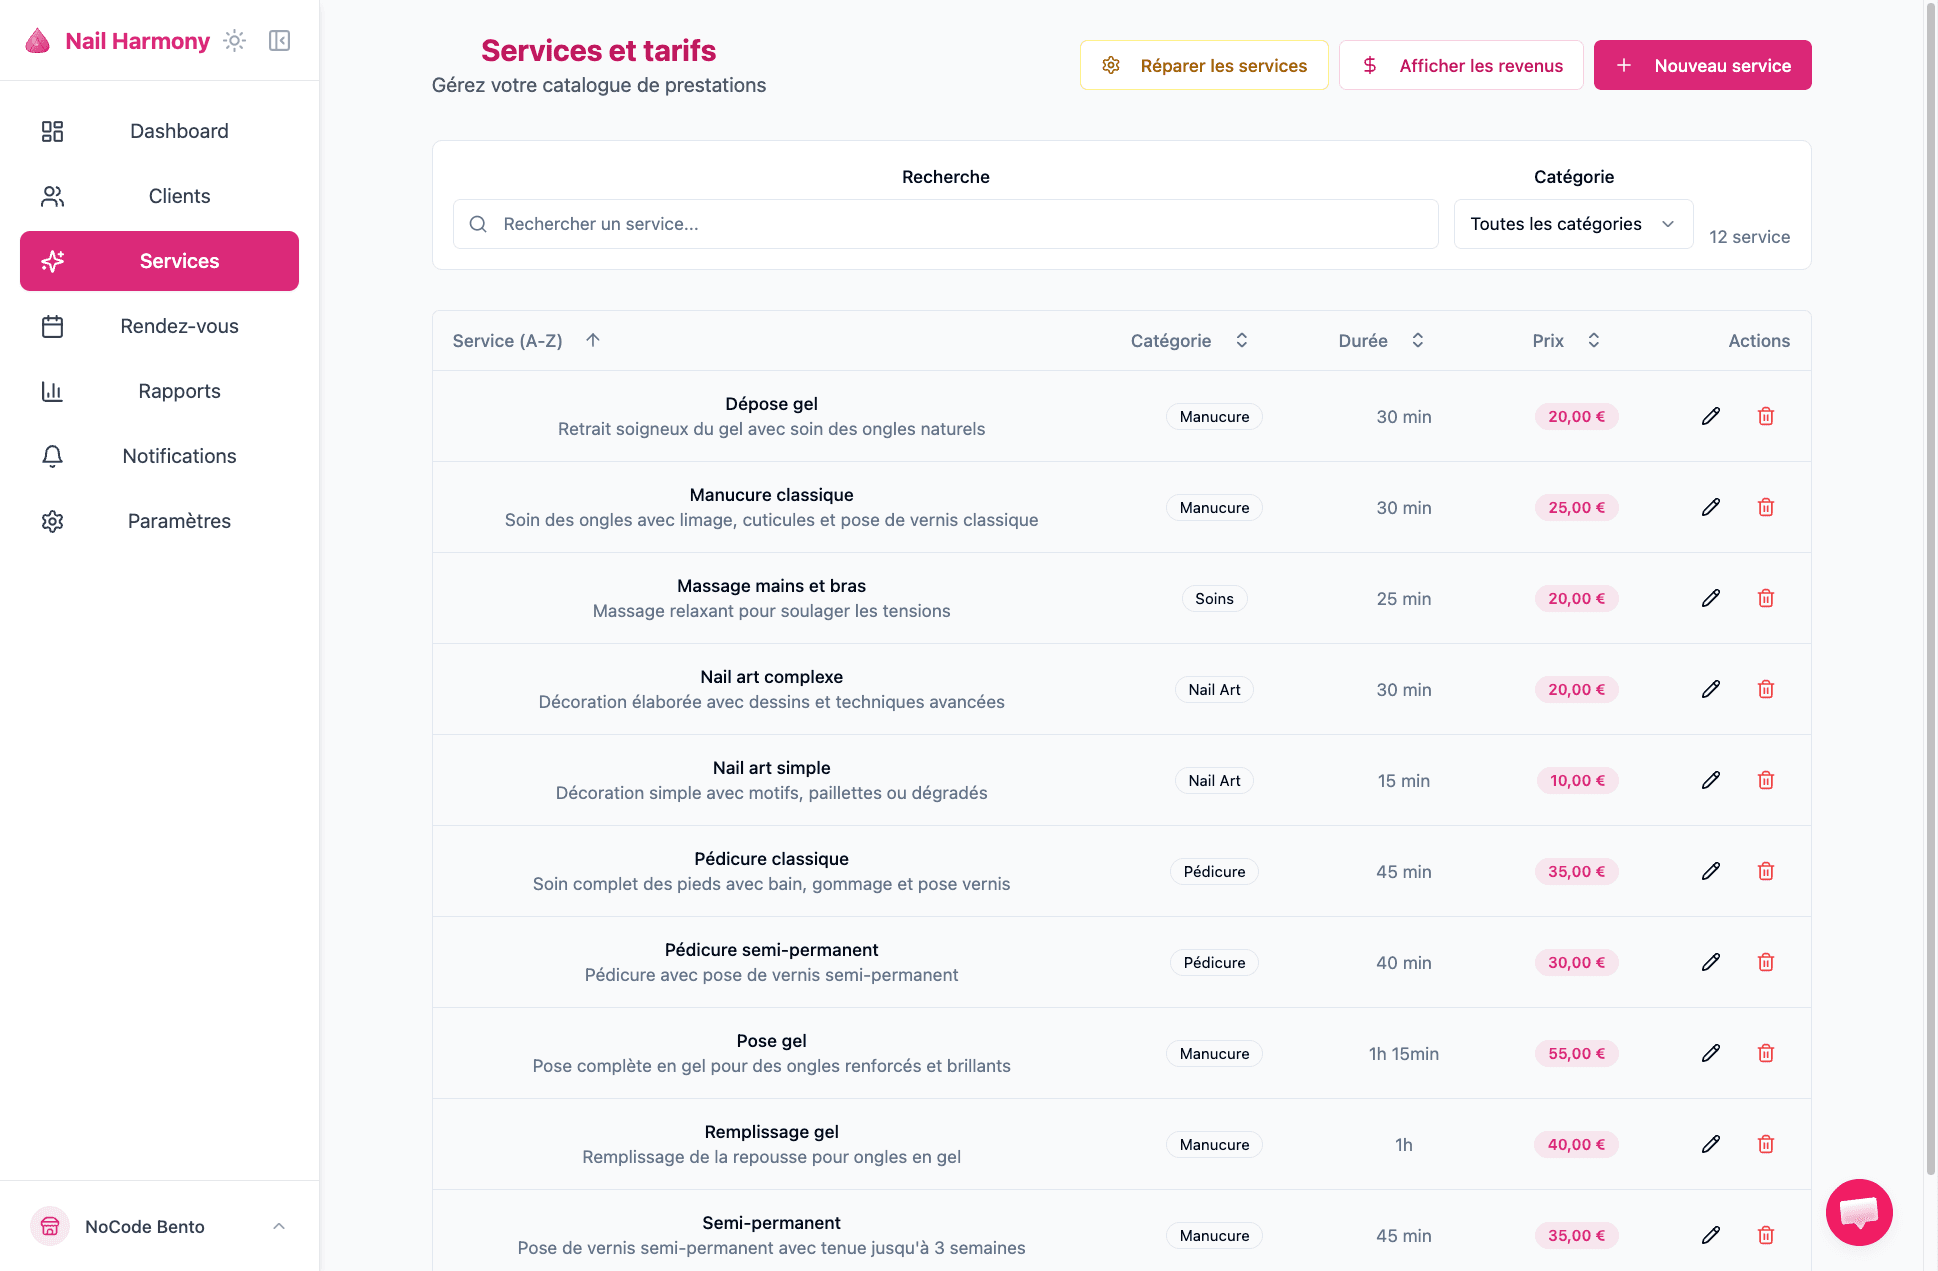Click inside the service search field
Viewport: 1938px width, 1271px height.
click(x=945, y=224)
